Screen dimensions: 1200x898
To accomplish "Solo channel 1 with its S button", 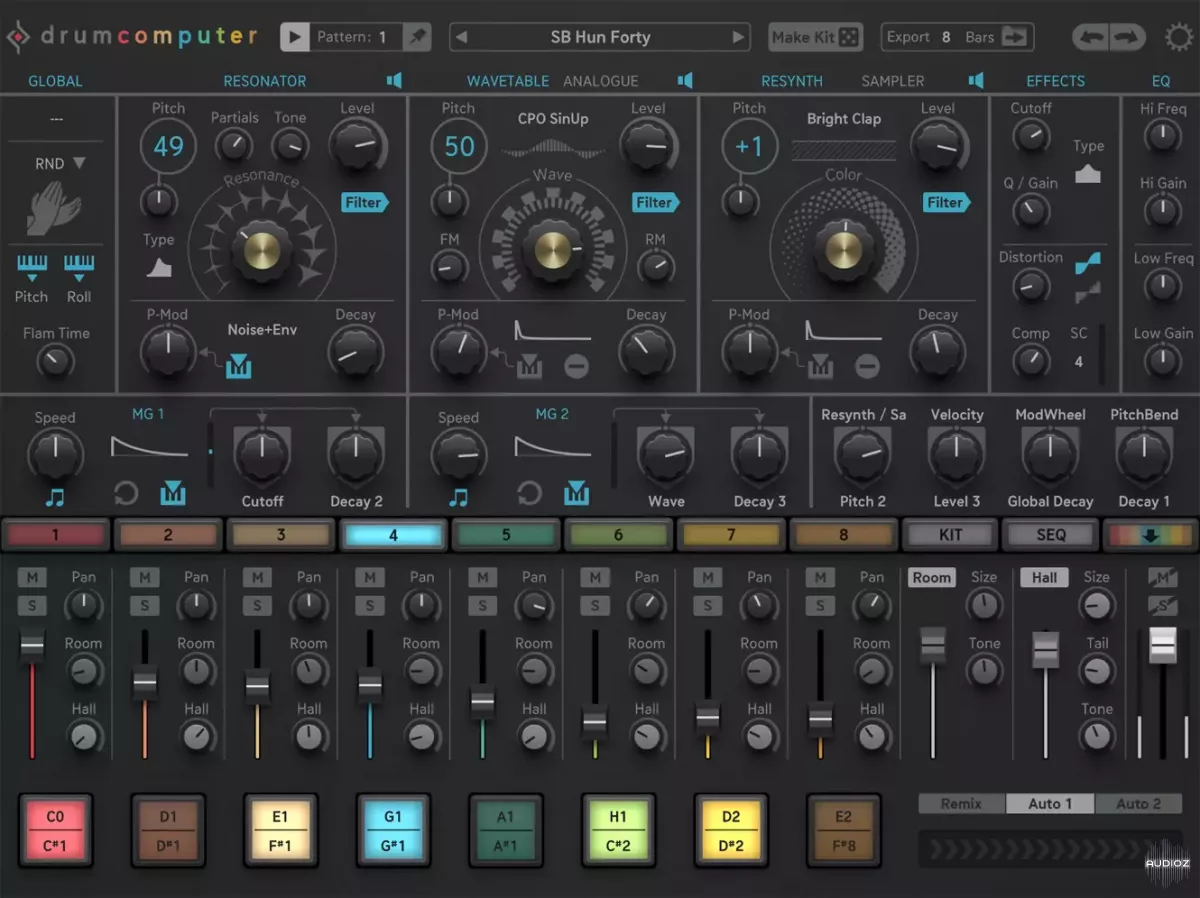I will click(32, 605).
